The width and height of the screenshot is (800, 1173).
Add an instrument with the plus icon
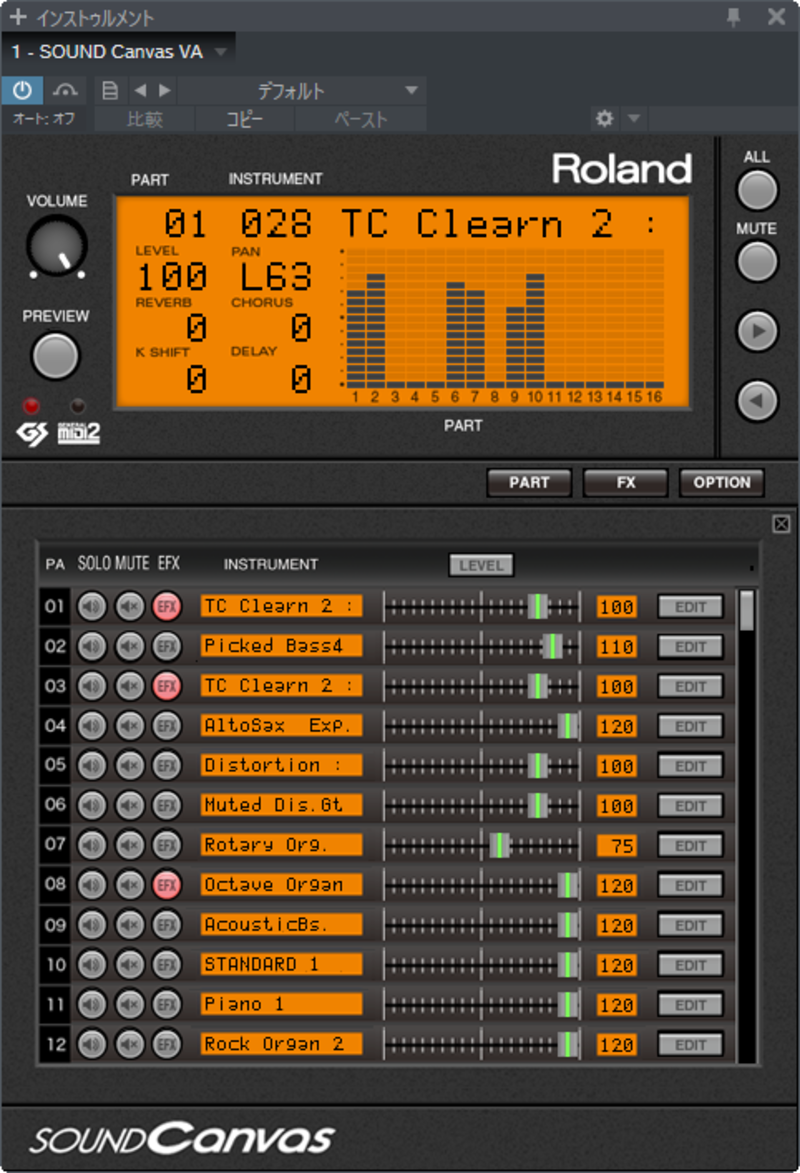(17, 16)
